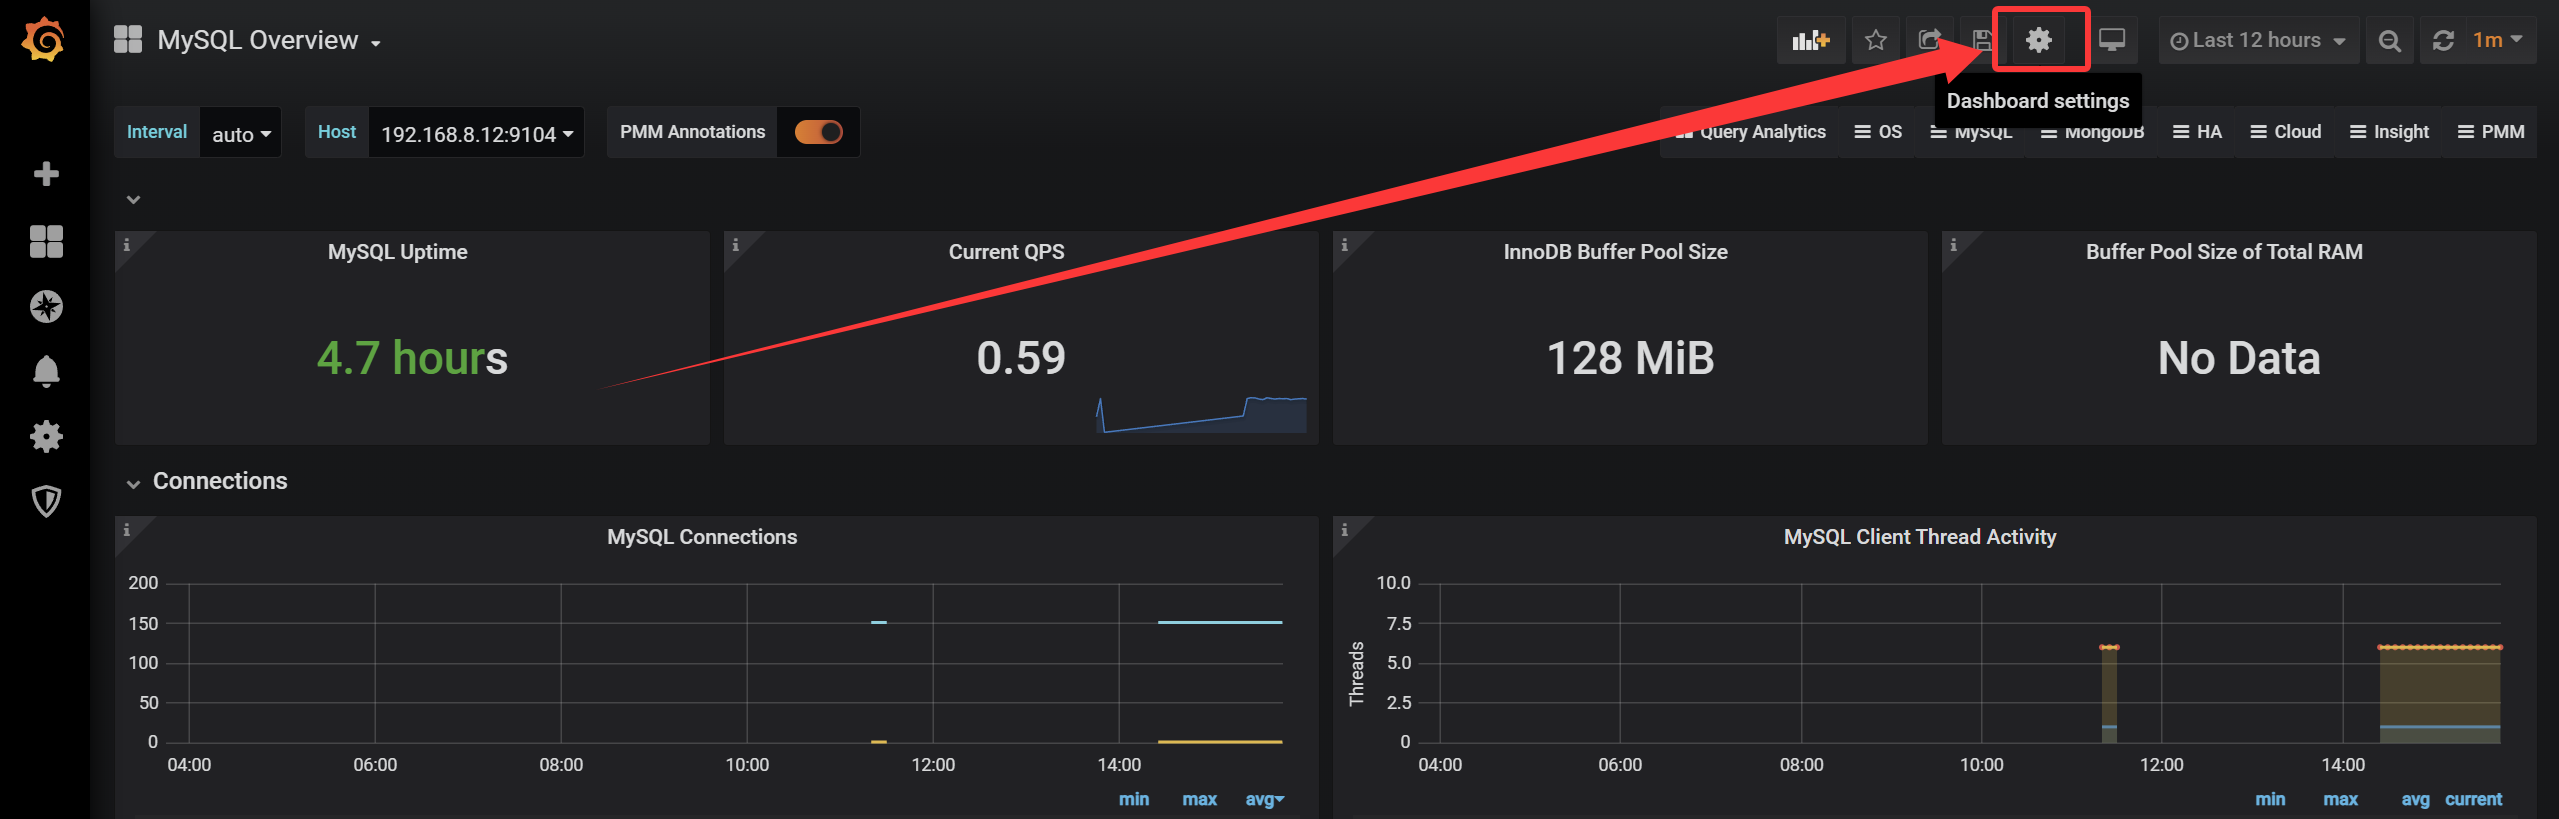Open the Create plus menu in sidebar
Screen dimensions: 2559x819
pyautogui.click(x=46, y=174)
